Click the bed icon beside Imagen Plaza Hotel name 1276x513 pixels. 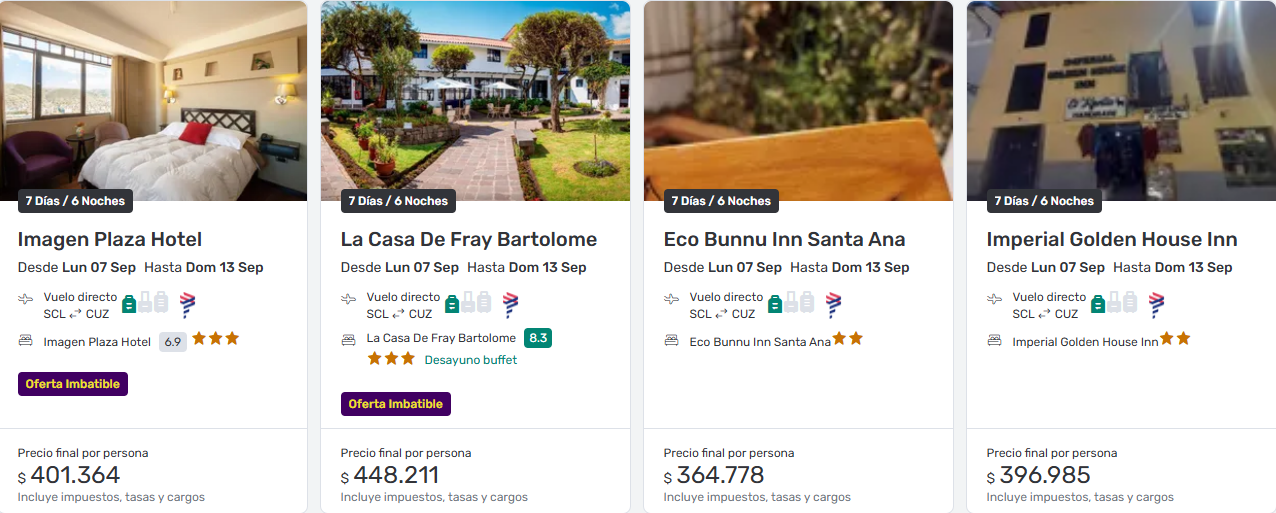click(26, 341)
